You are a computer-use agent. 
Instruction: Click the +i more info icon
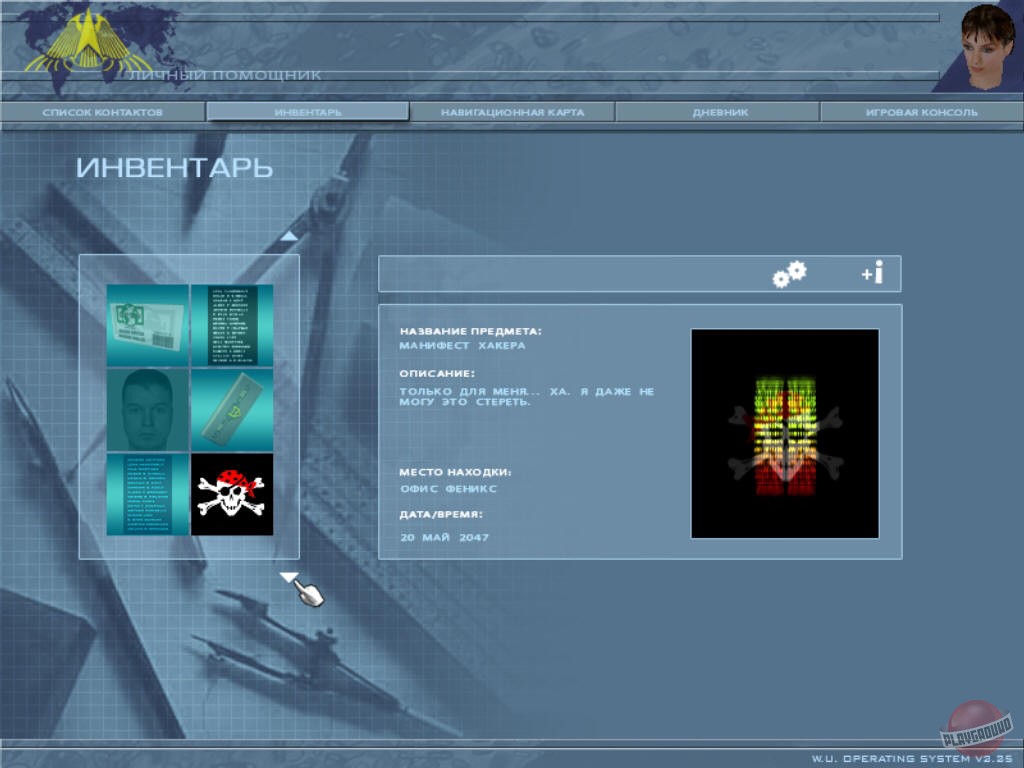pyautogui.click(x=872, y=273)
